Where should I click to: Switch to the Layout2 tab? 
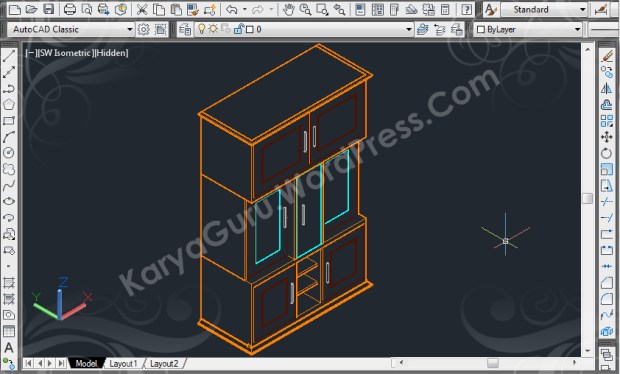pyautogui.click(x=164, y=363)
